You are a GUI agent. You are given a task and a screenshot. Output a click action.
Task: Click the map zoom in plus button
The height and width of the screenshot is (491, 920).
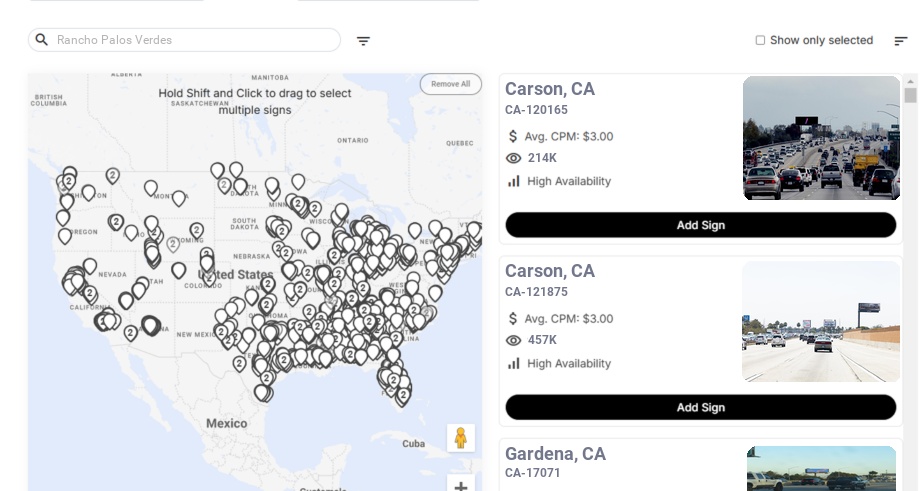point(461,487)
